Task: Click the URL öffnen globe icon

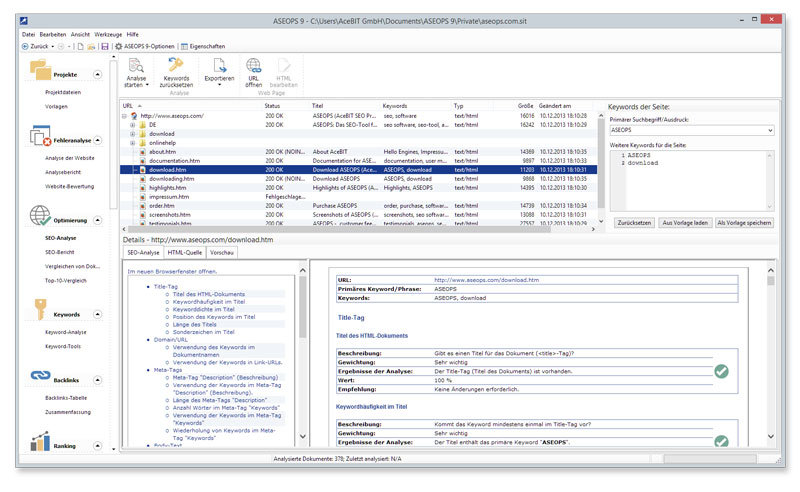Action: (254, 66)
